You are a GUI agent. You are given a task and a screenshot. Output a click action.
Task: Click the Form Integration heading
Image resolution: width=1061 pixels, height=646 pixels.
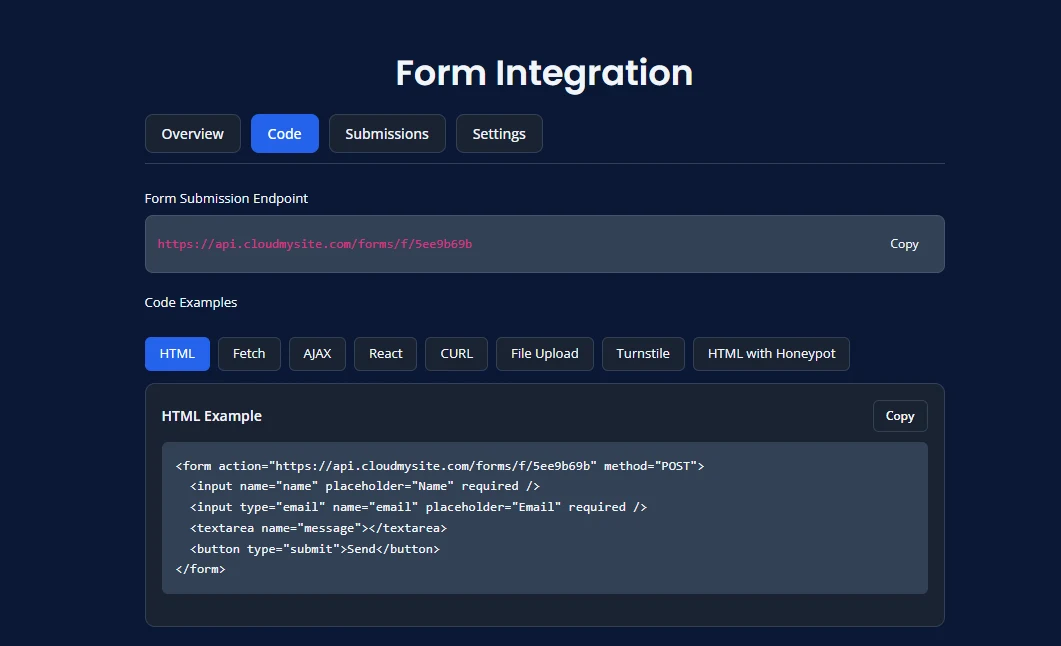(543, 73)
